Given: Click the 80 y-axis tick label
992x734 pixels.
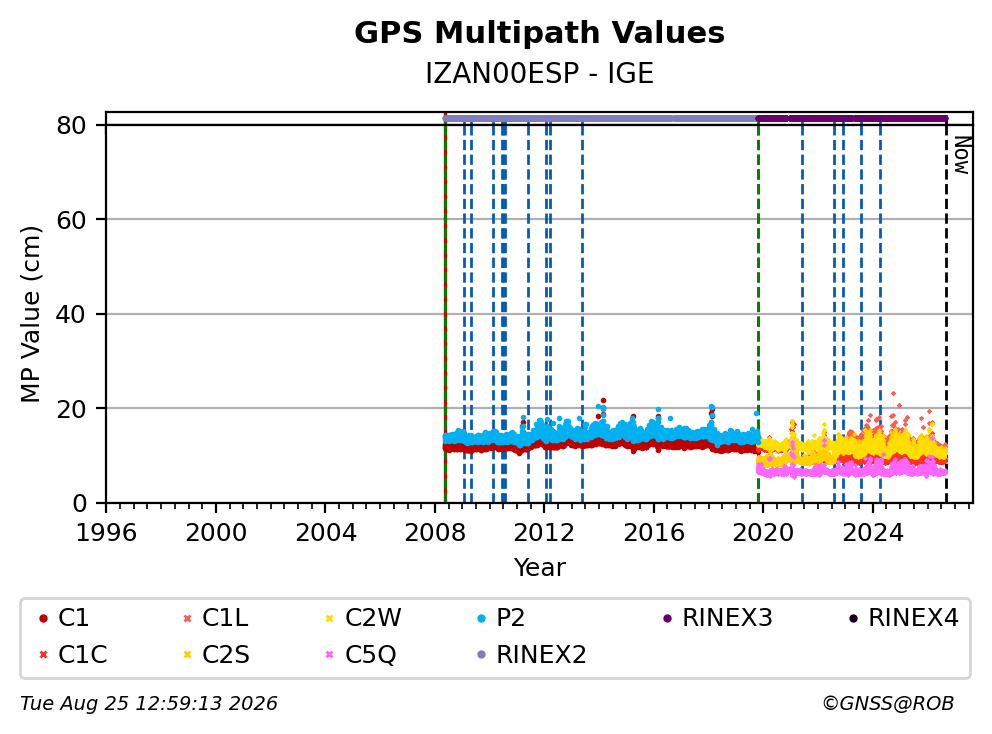Looking at the screenshot, I should [x=71, y=125].
